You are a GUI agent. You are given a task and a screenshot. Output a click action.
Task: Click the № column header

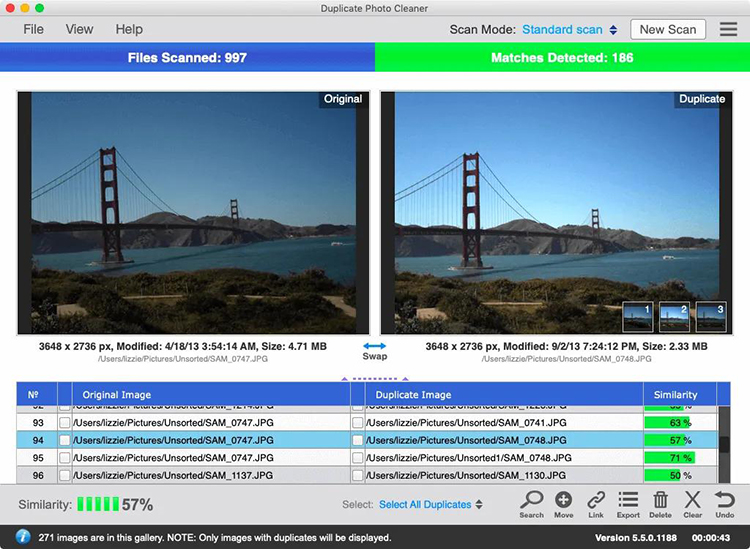[x=37, y=395]
